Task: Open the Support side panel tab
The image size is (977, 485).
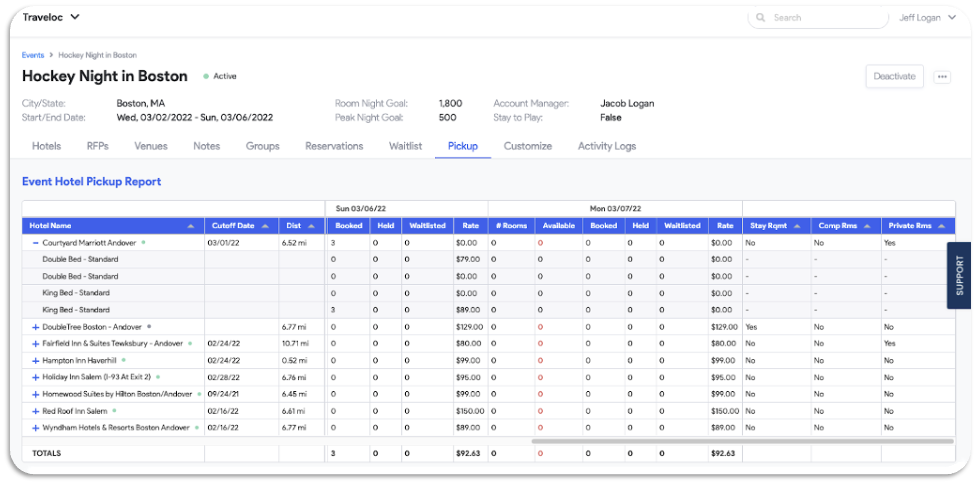Action: [x=958, y=275]
